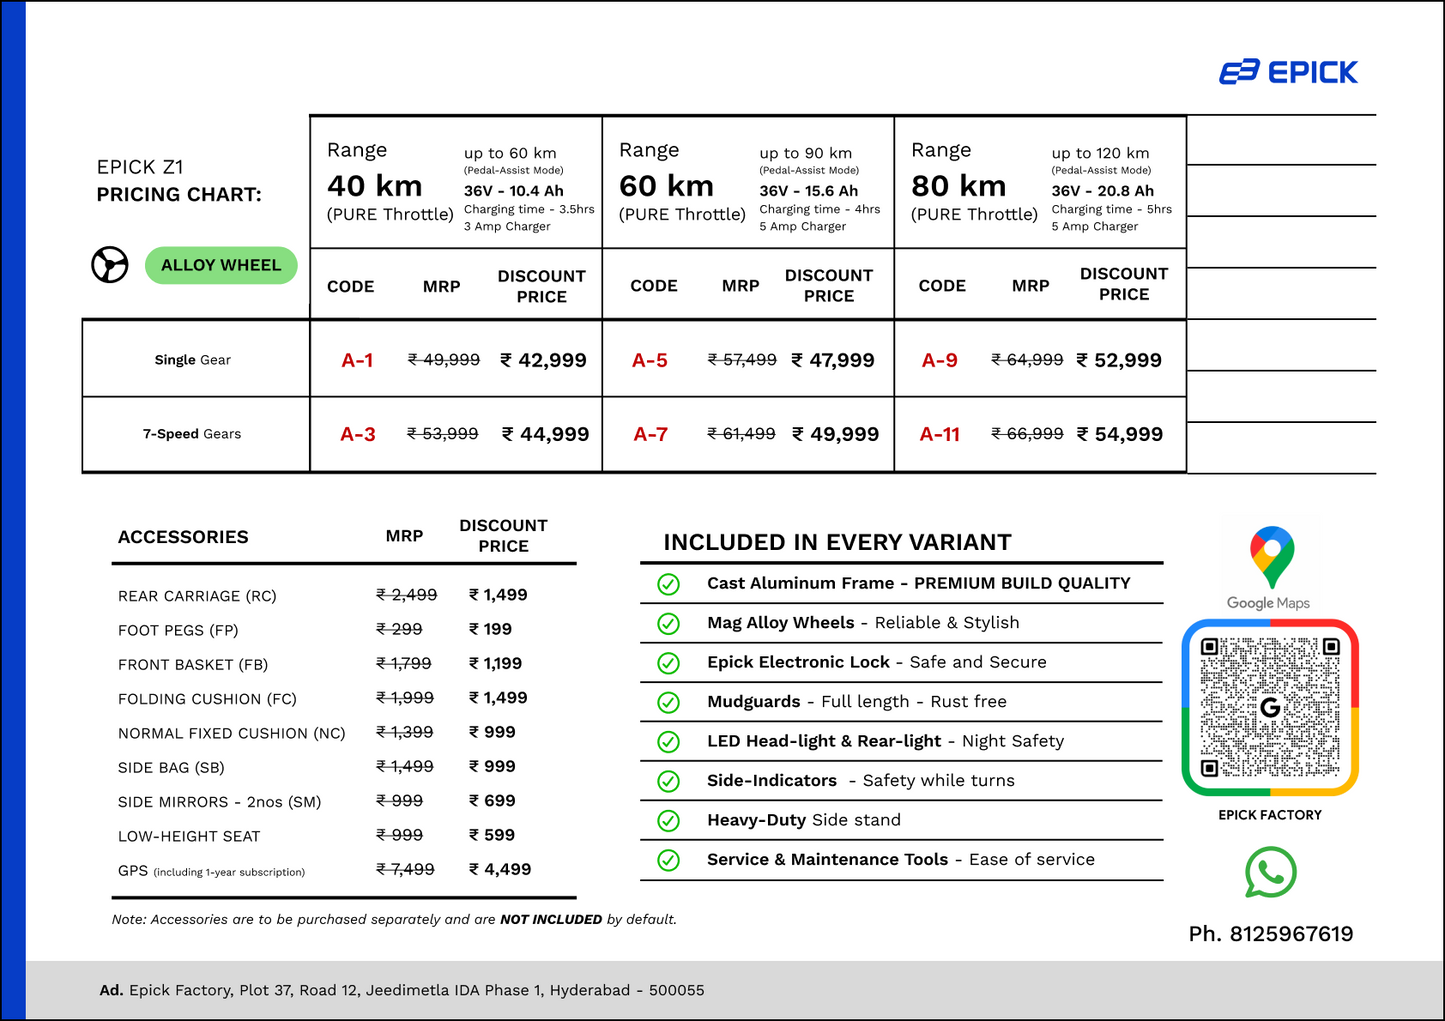This screenshot has height=1021, width=1445.
Task: Click checkmark beside Cast Aluminum Frame
Action: coord(669,584)
